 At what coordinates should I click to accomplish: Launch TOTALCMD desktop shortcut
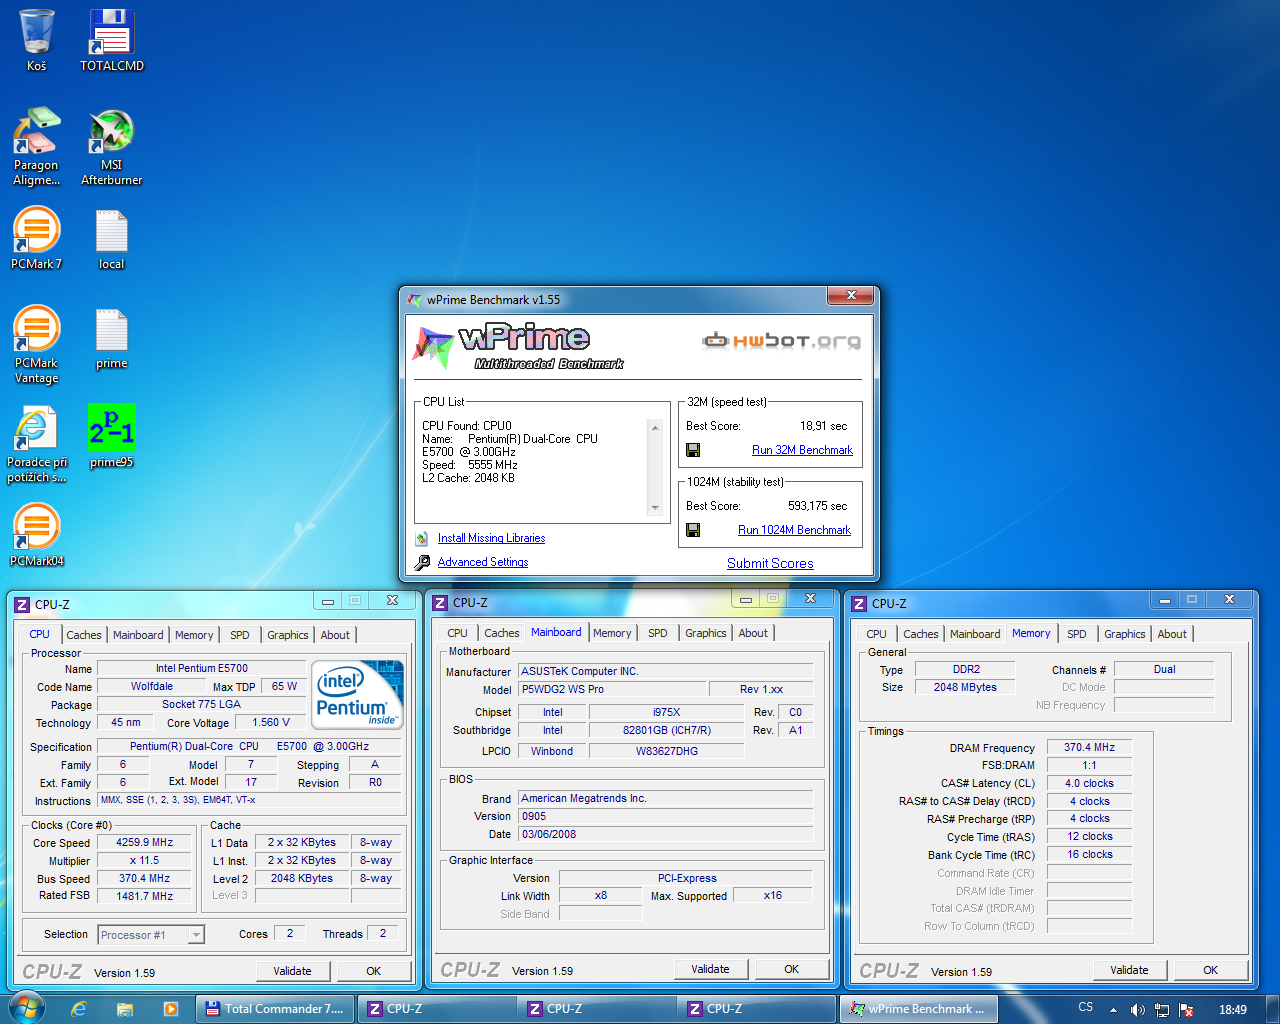(x=111, y=40)
